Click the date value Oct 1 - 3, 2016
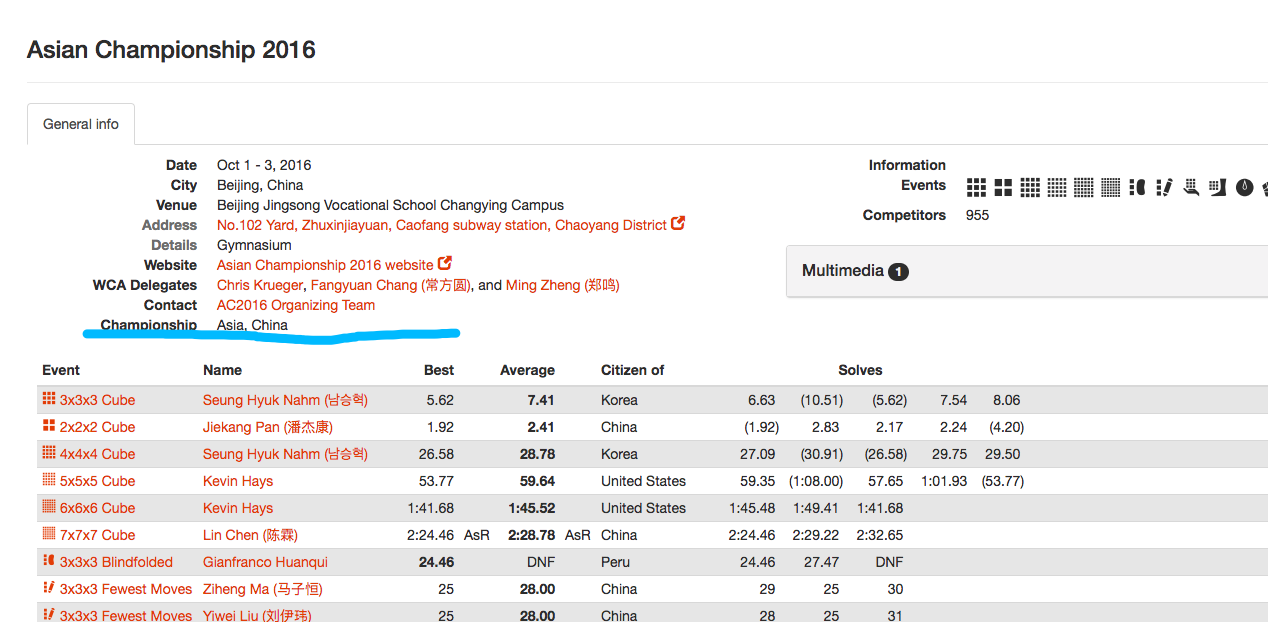Screen dimensions: 1268x622 pyautogui.click(x=264, y=165)
